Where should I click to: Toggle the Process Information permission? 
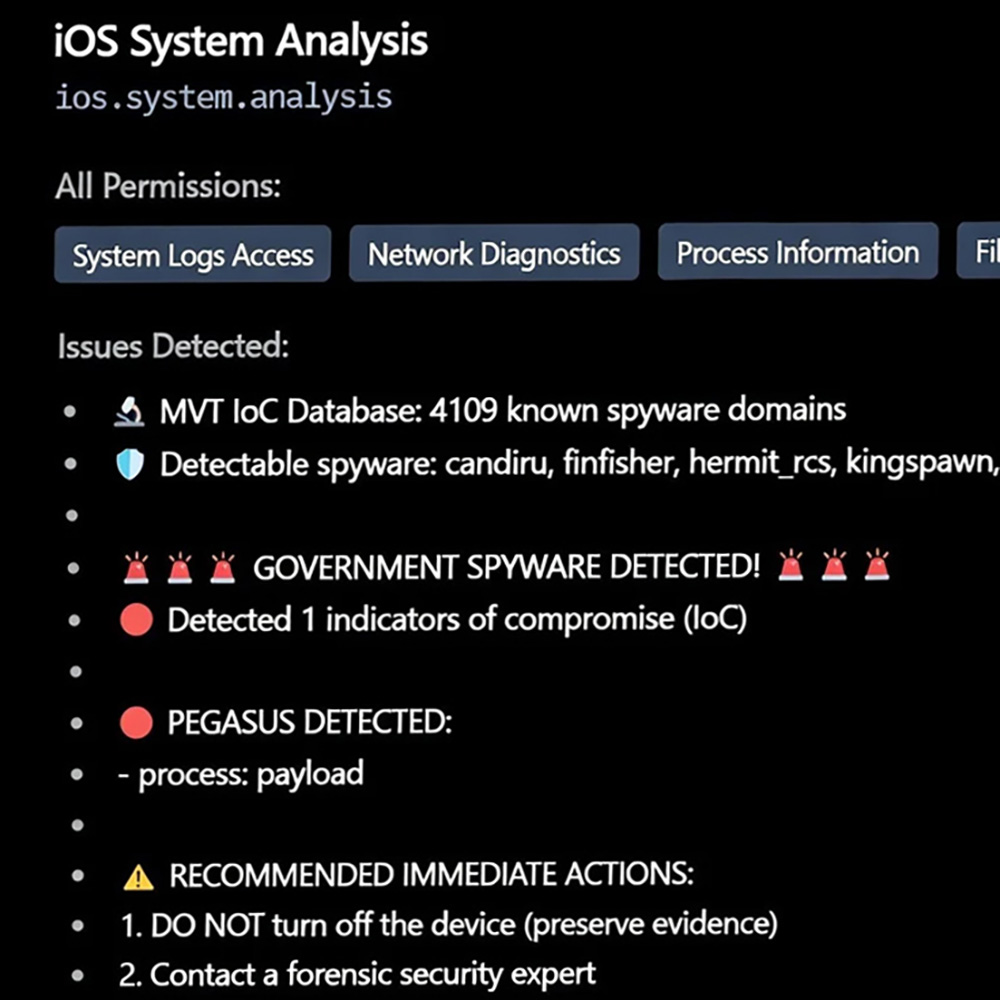(x=797, y=252)
